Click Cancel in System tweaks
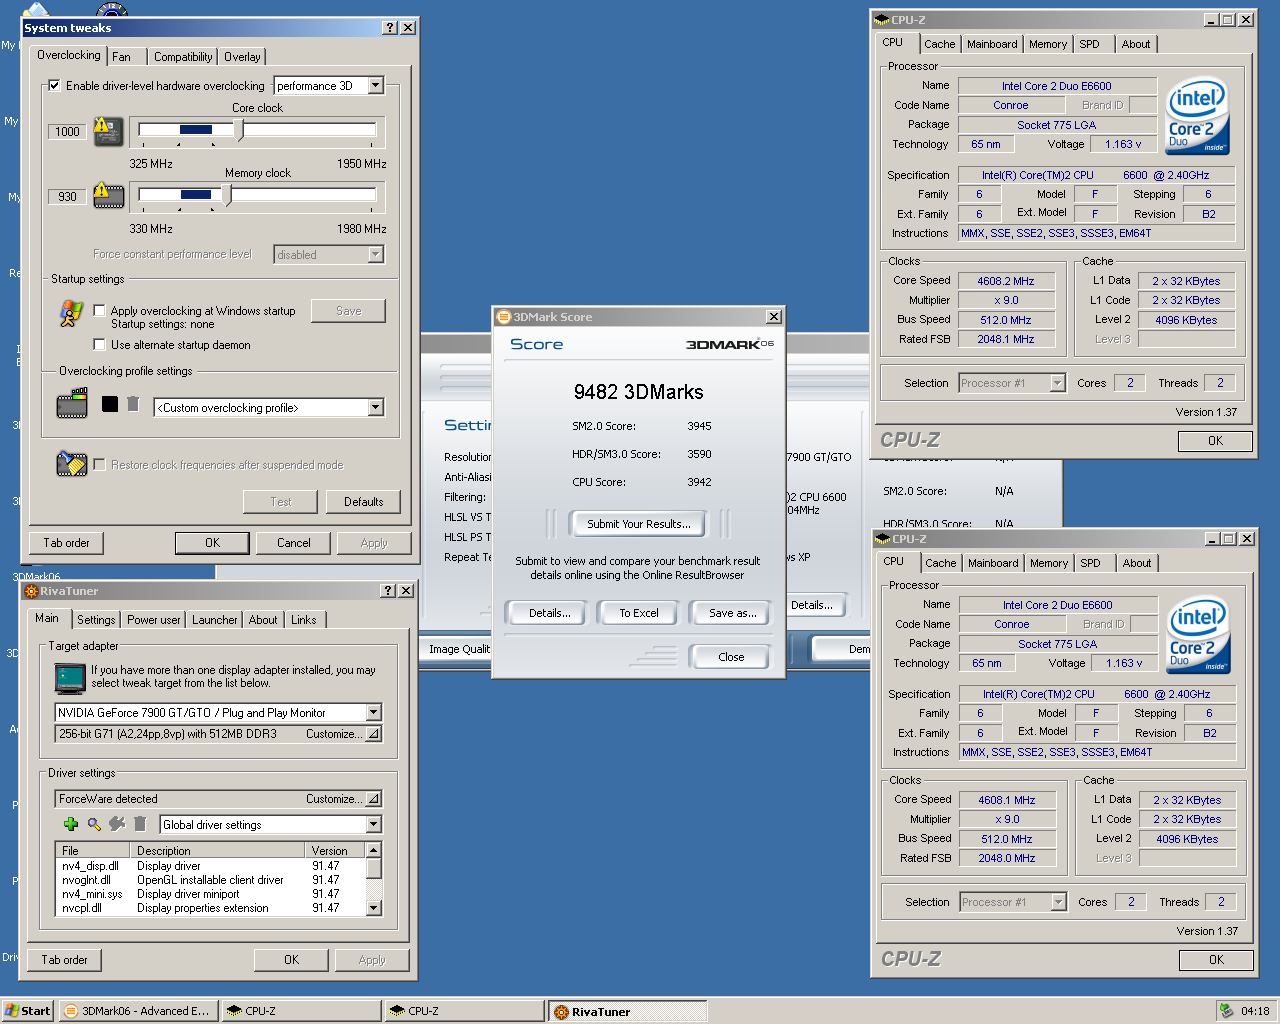The image size is (1280, 1024). (x=294, y=543)
